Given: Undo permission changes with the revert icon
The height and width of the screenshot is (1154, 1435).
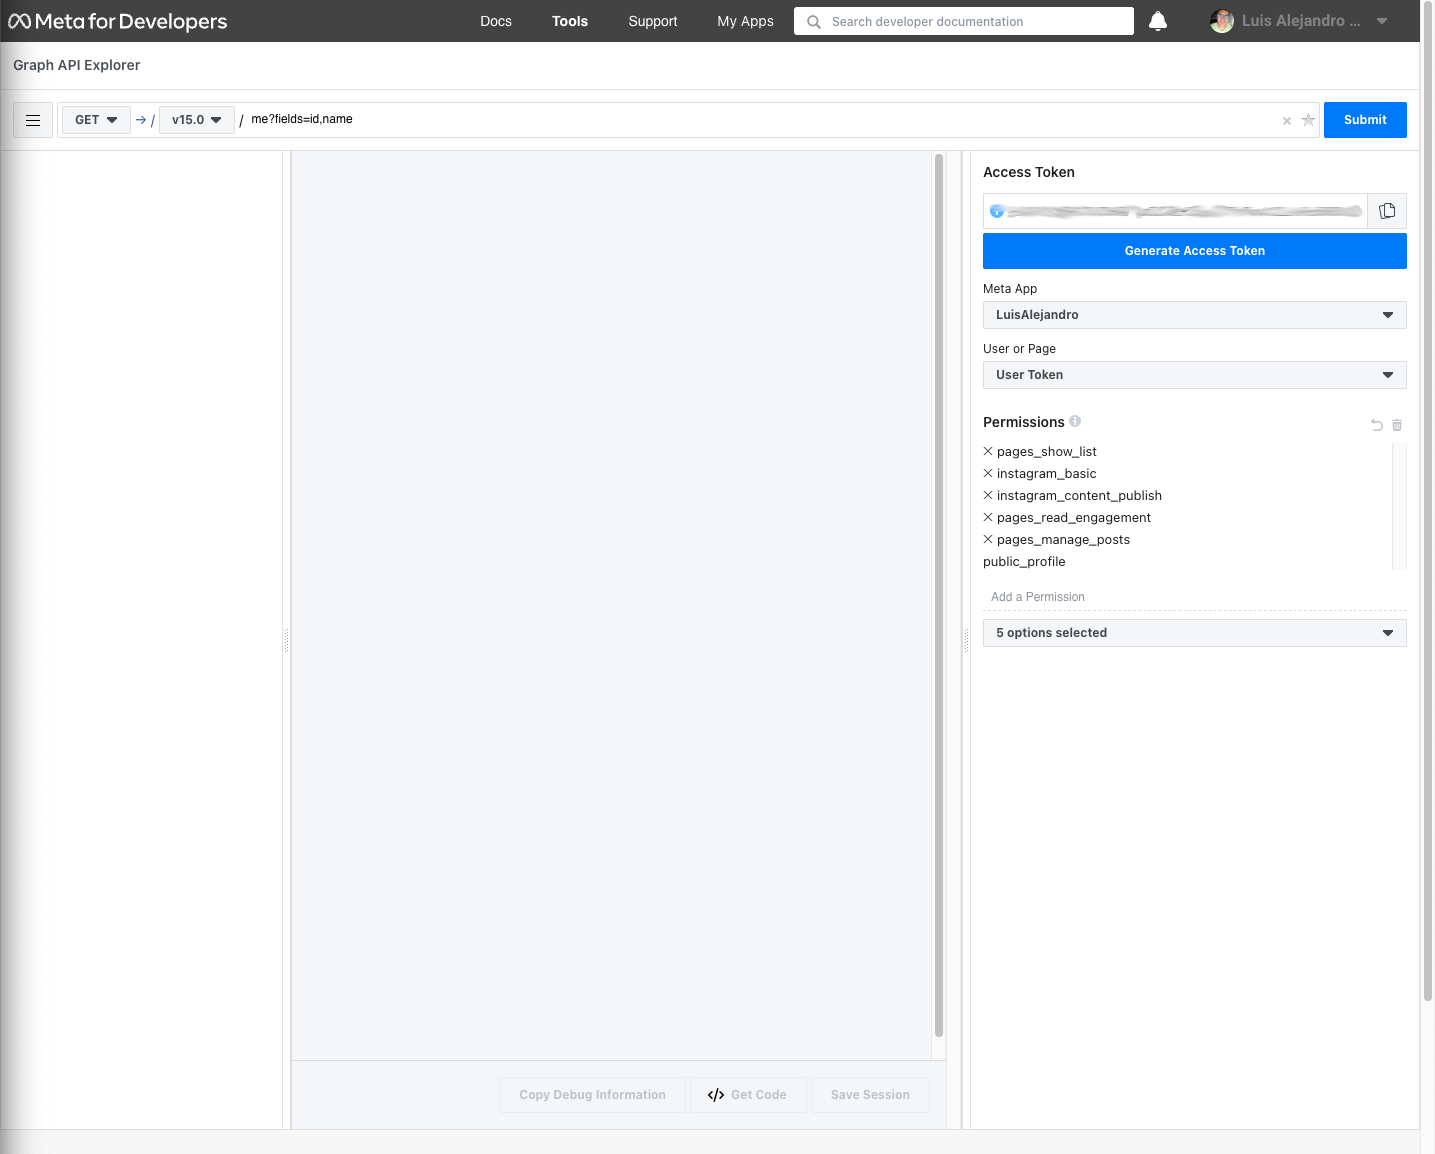Looking at the screenshot, I should tap(1377, 425).
